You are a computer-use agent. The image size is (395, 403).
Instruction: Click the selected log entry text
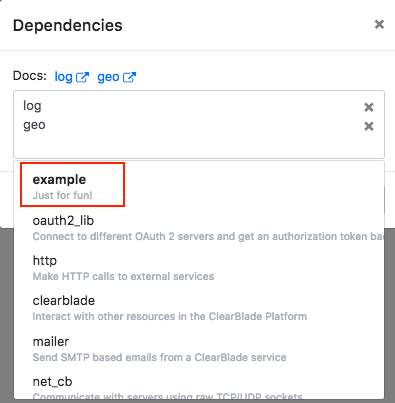(x=32, y=106)
